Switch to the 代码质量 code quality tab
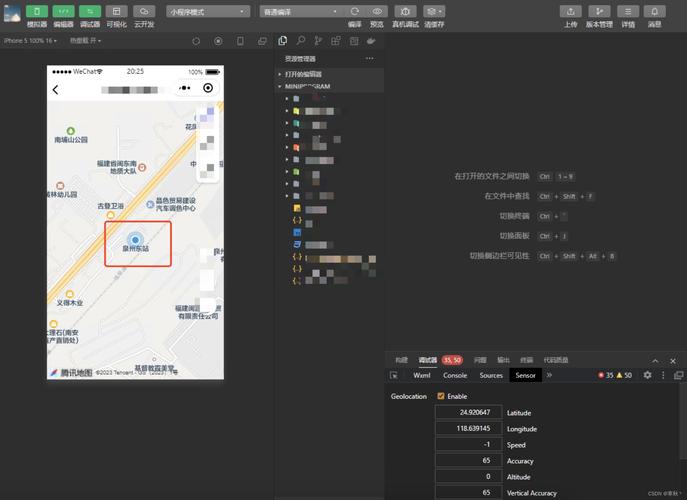The image size is (687, 500). pos(556,360)
